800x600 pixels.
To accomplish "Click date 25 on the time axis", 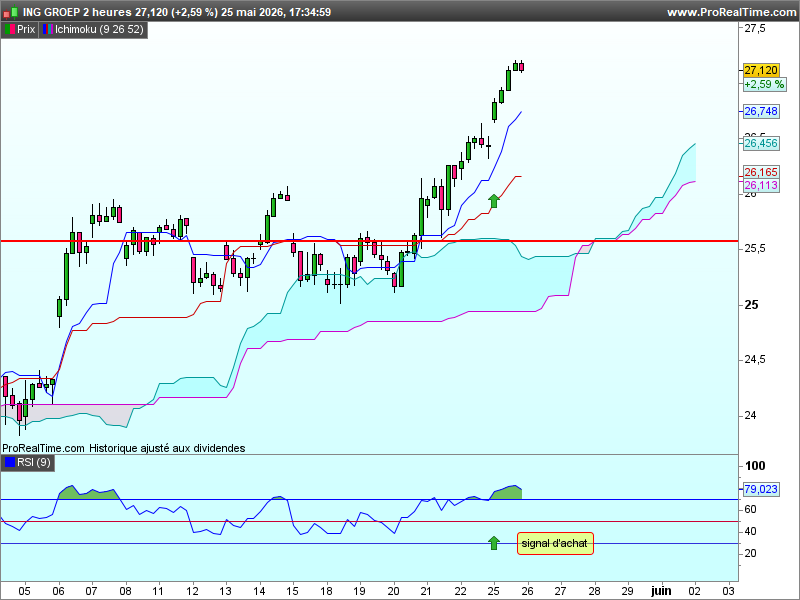I will pyautogui.click(x=493, y=591).
